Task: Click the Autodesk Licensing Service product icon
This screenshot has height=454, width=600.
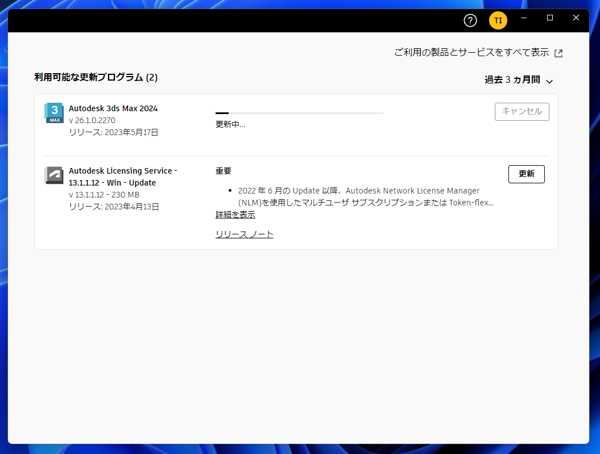Action: coord(54,175)
